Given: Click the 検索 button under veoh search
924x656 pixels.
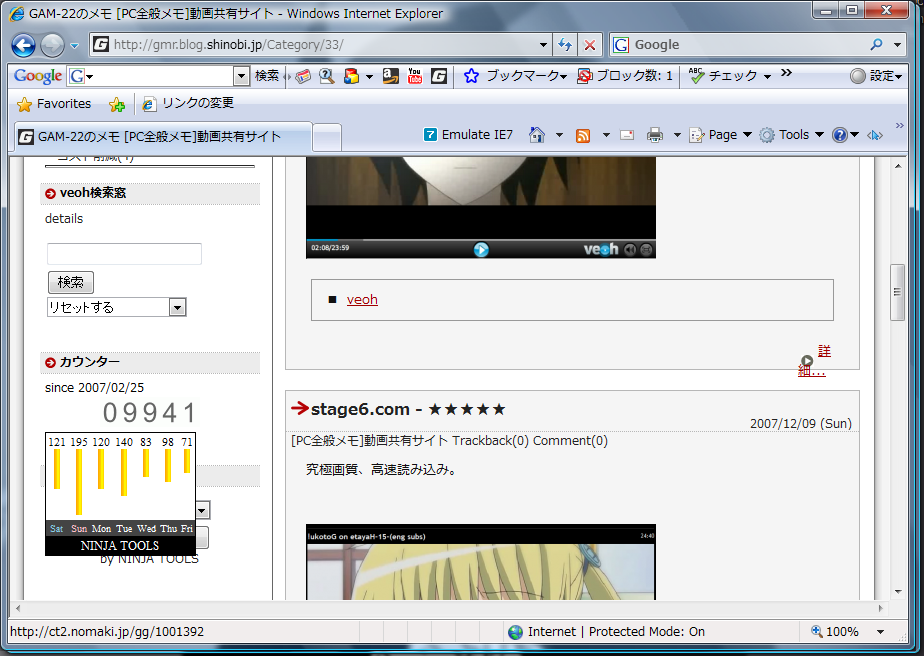Looking at the screenshot, I should pos(71,282).
